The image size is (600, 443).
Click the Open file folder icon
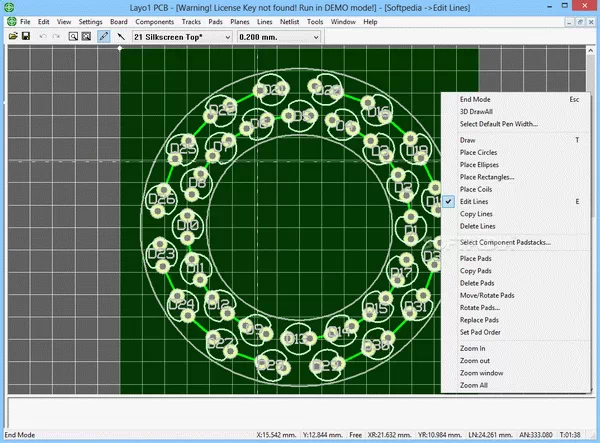point(13,36)
